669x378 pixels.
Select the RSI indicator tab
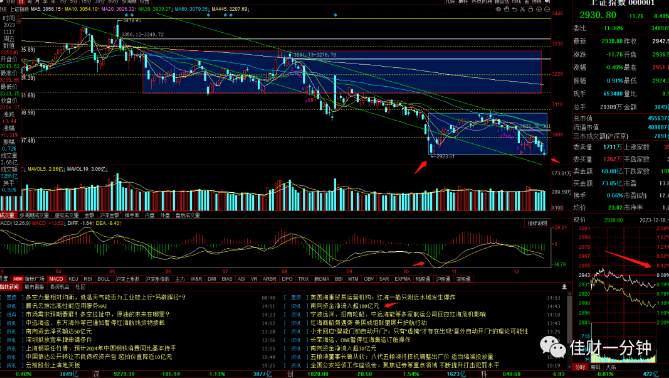click(88, 279)
